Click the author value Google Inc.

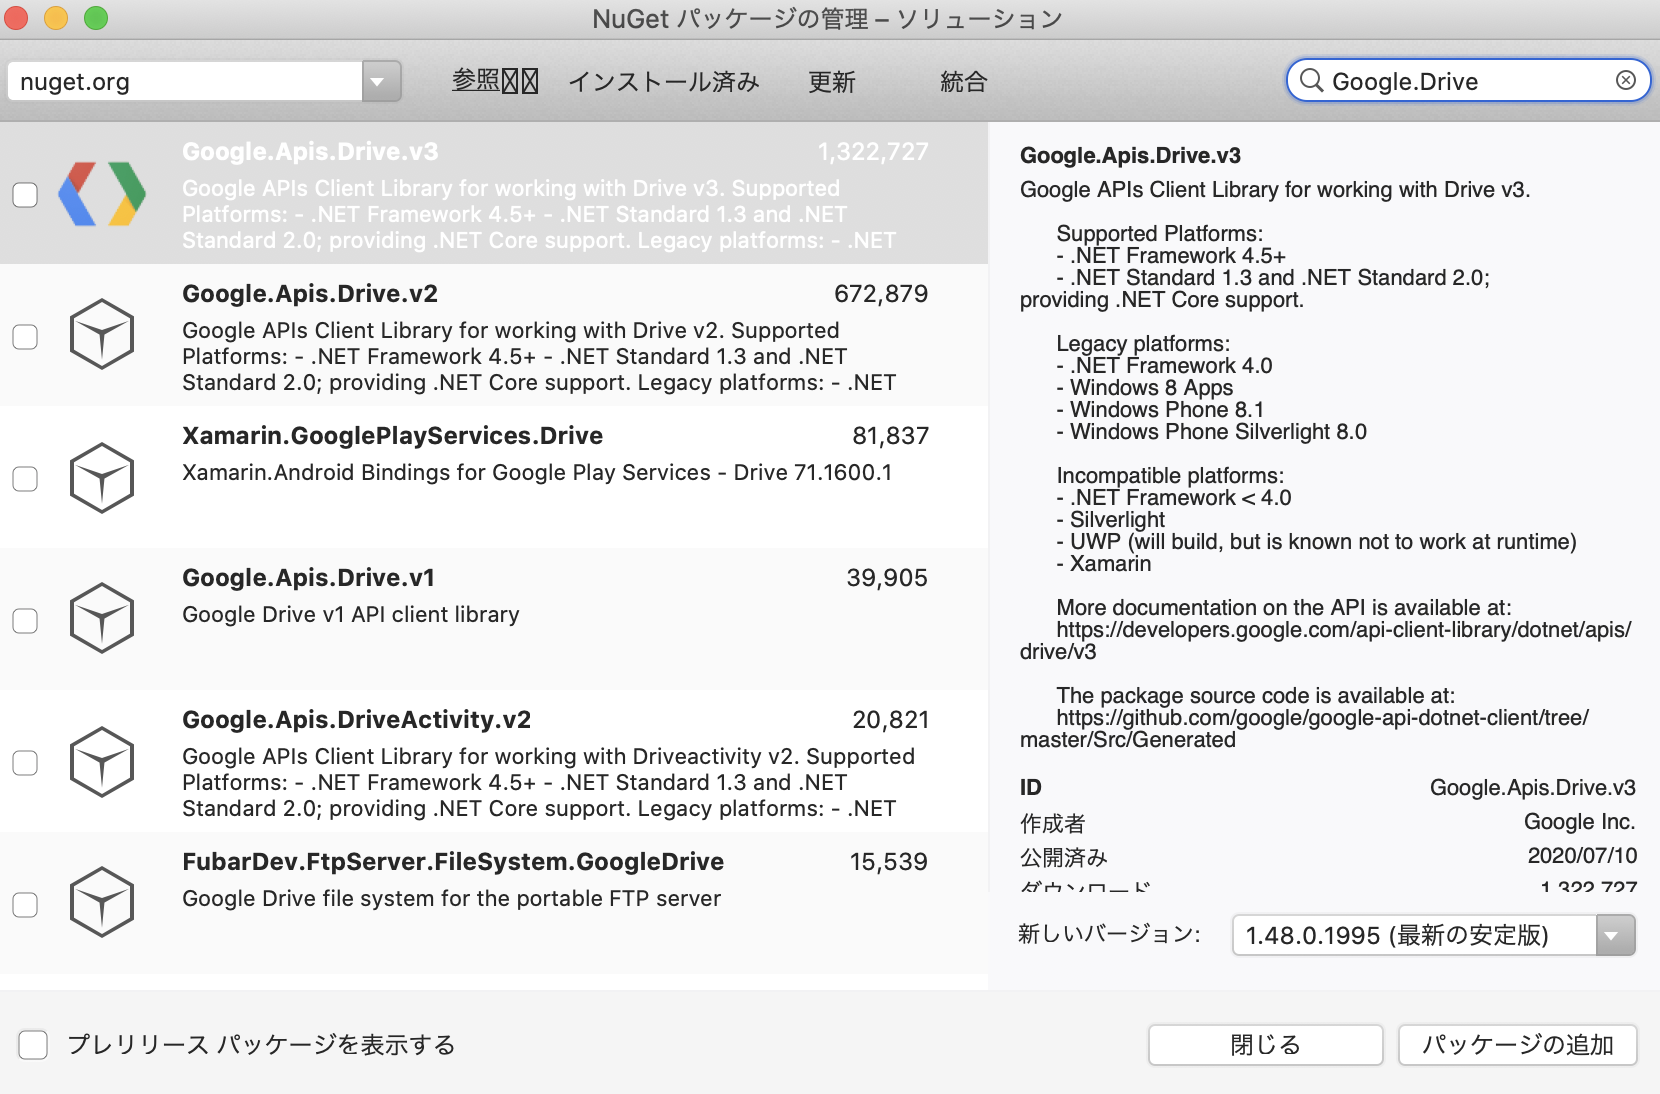coord(1579,822)
